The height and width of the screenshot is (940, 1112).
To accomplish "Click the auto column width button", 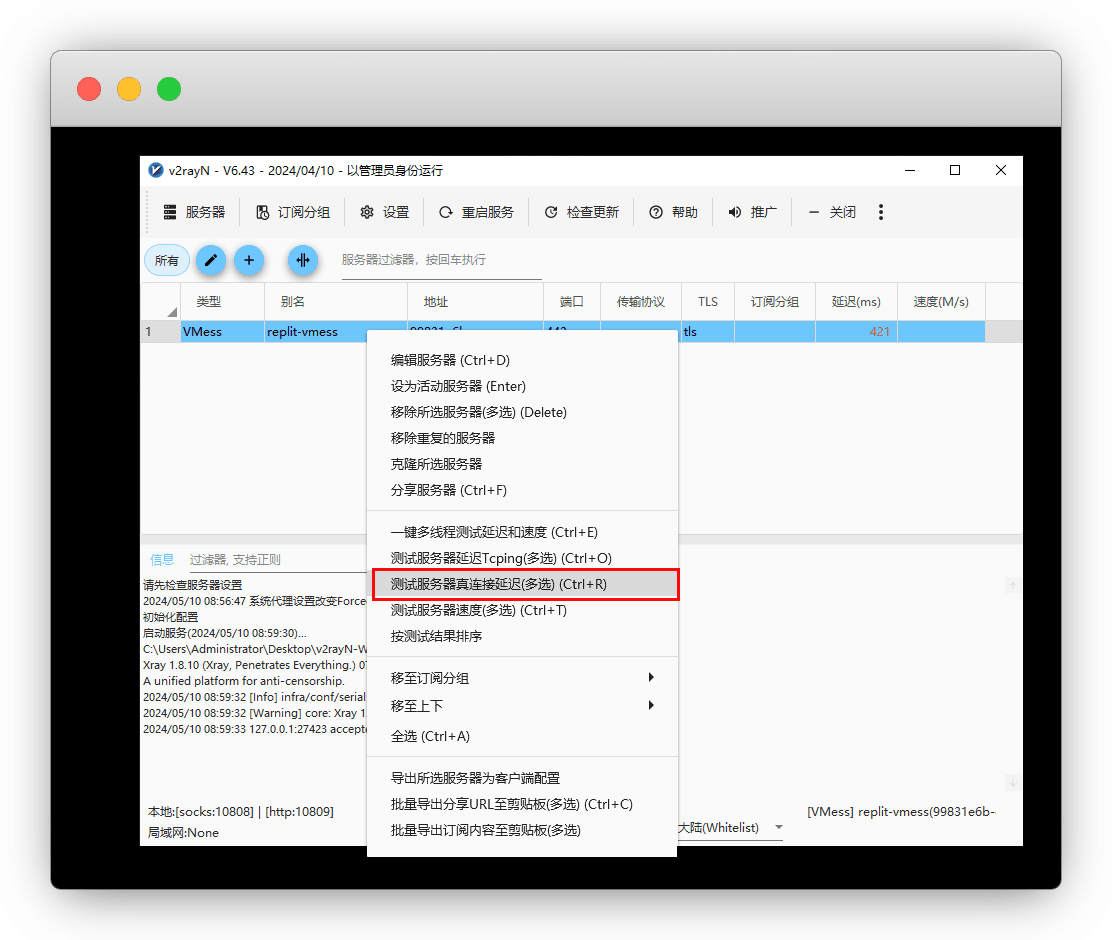I will pos(303,260).
